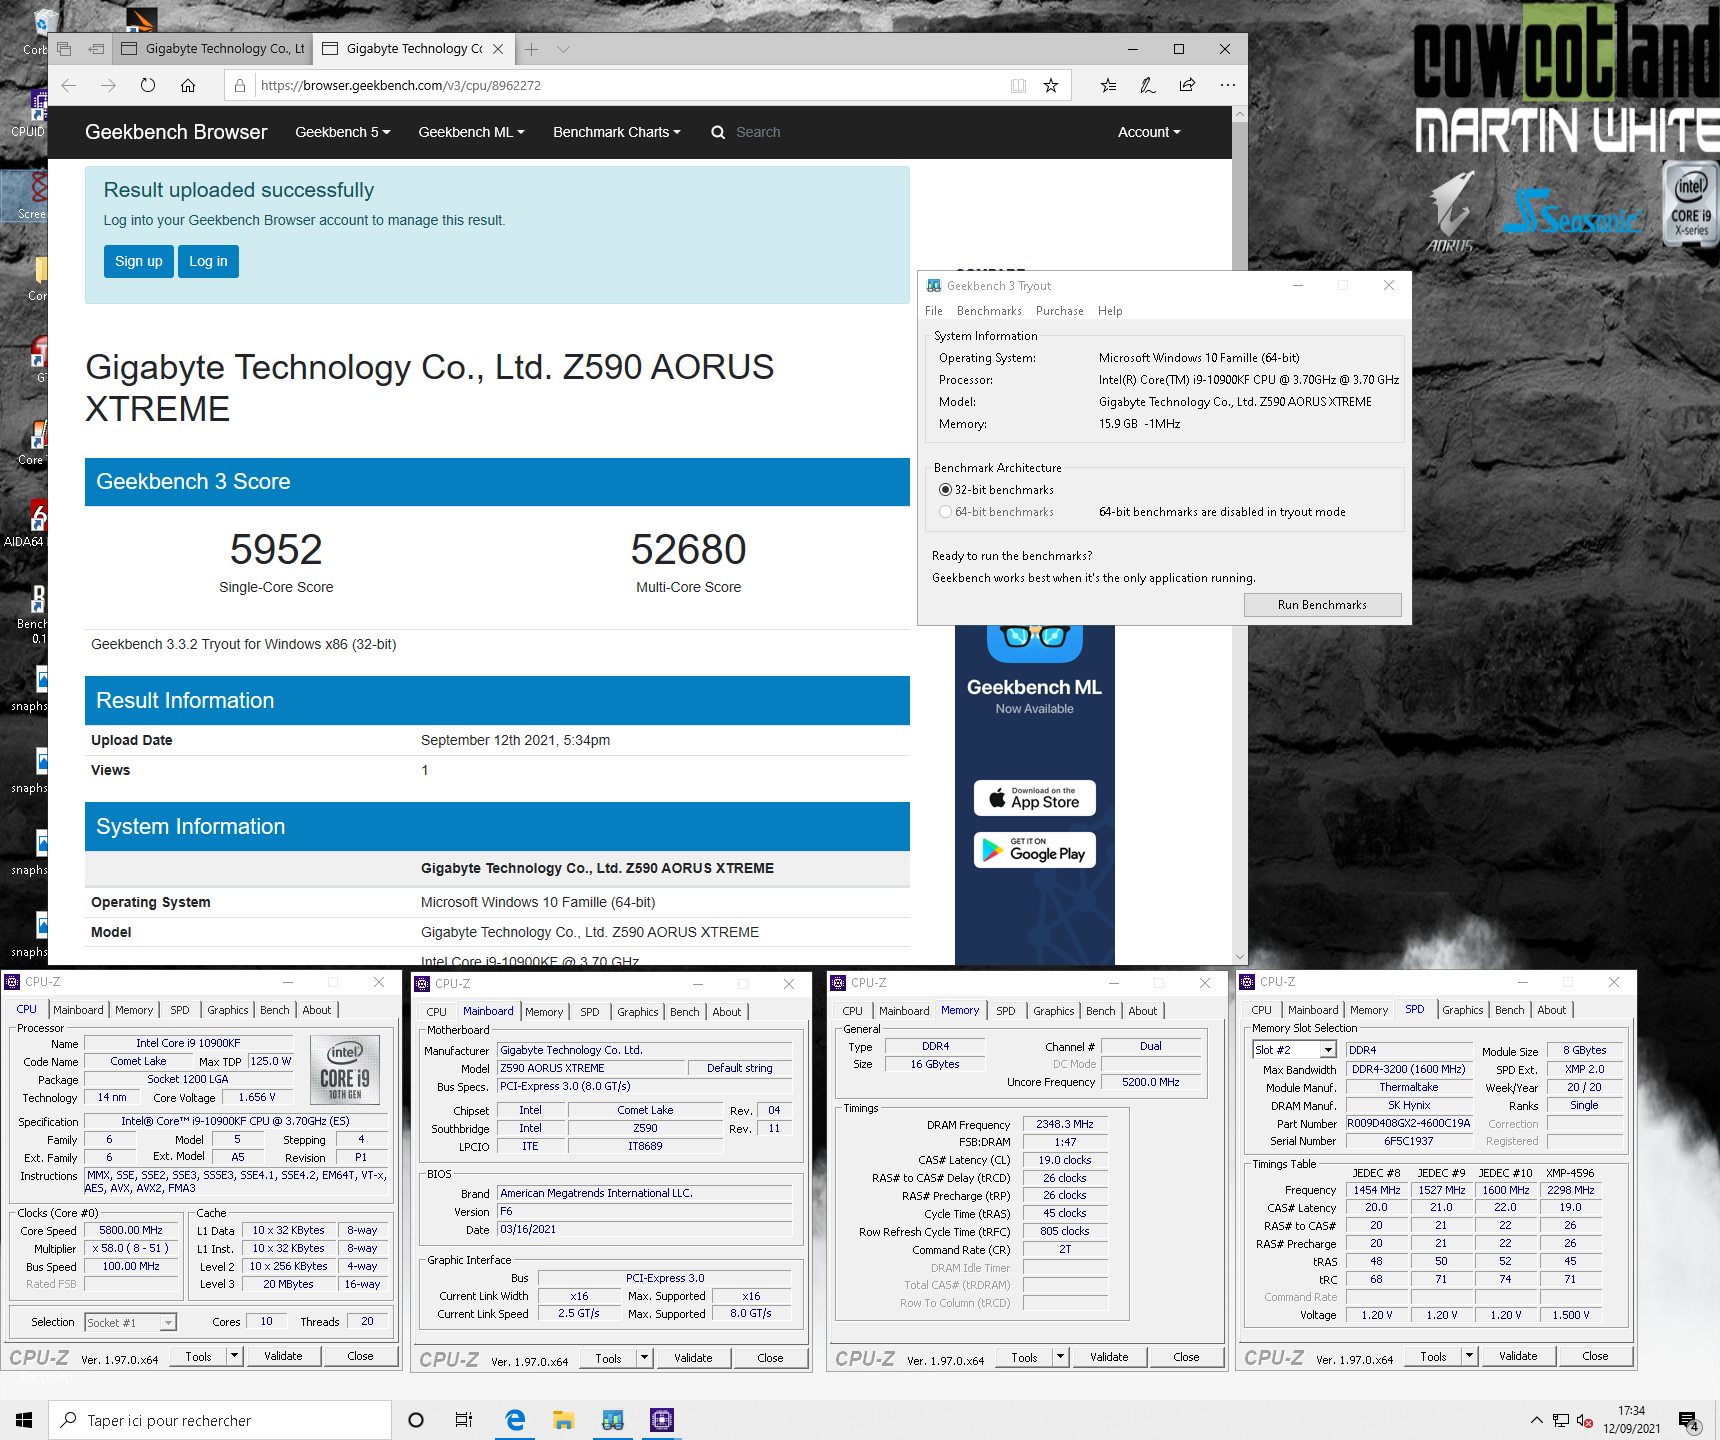Click the Google Play badge
Image resolution: width=1720 pixels, height=1440 pixels.
coord(1035,850)
